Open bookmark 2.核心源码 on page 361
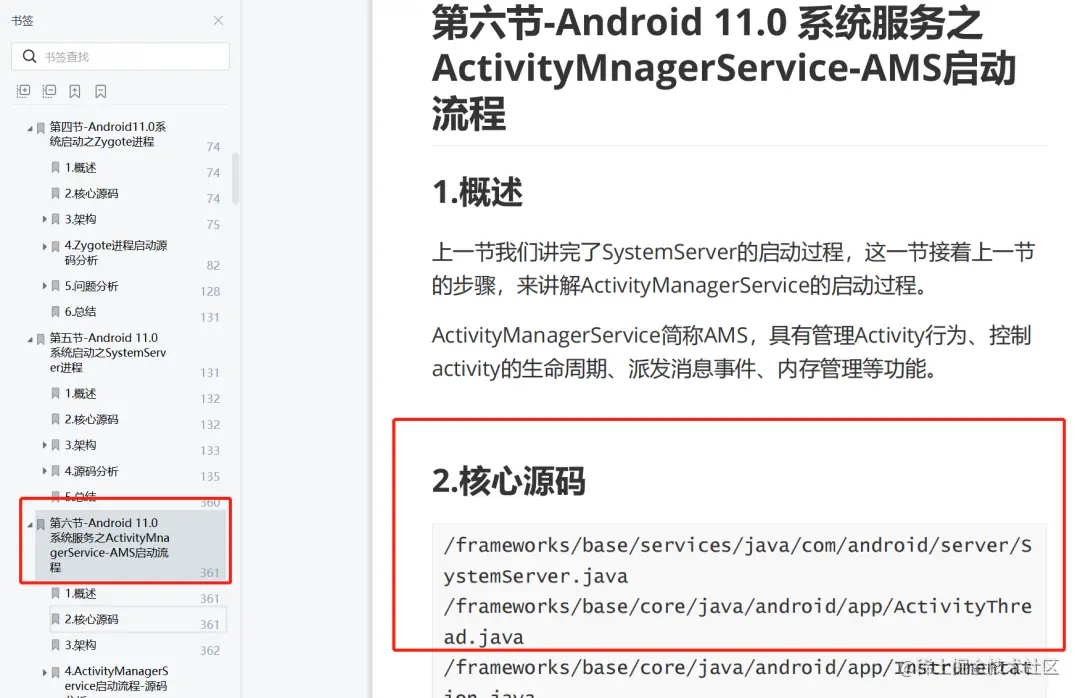The image size is (1080, 698). (x=91, y=619)
